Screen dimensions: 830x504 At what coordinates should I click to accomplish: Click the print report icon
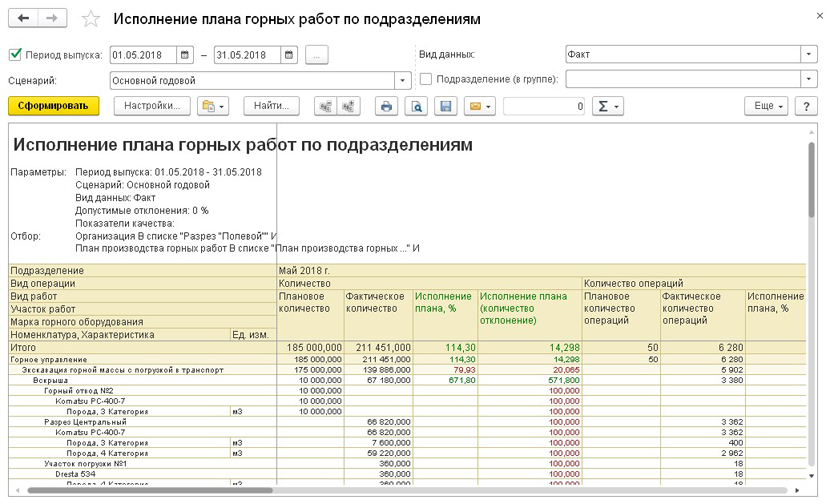click(x=386, y=106)
